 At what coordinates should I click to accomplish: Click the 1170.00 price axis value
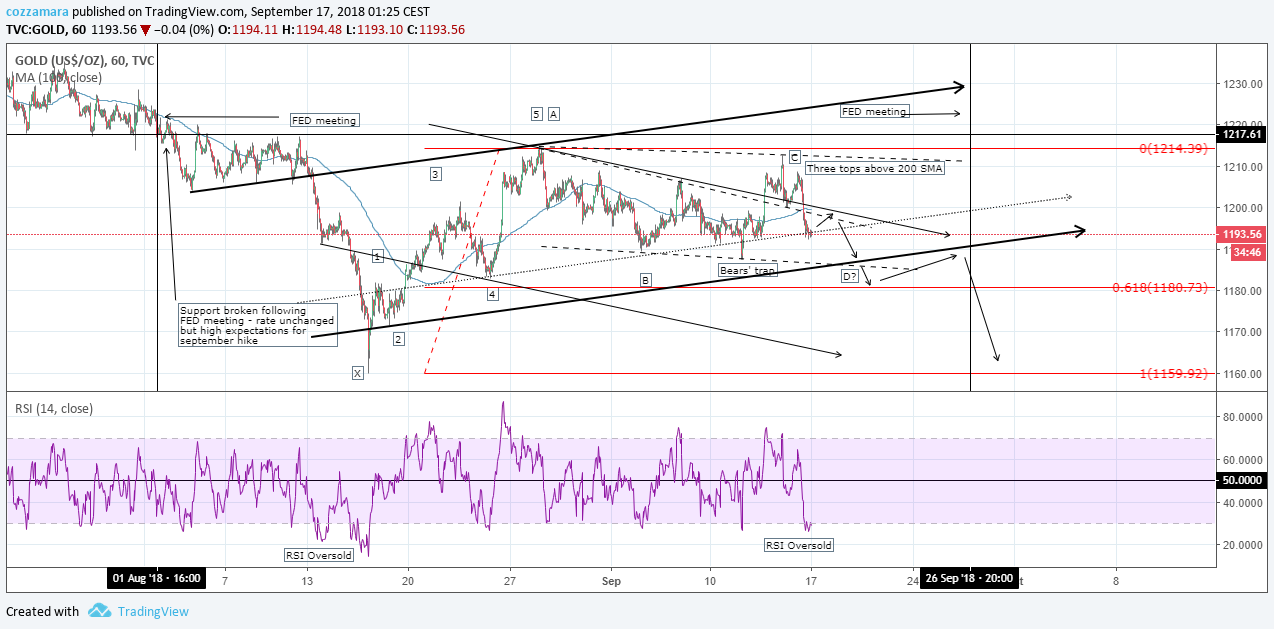tap(1241, 332)
